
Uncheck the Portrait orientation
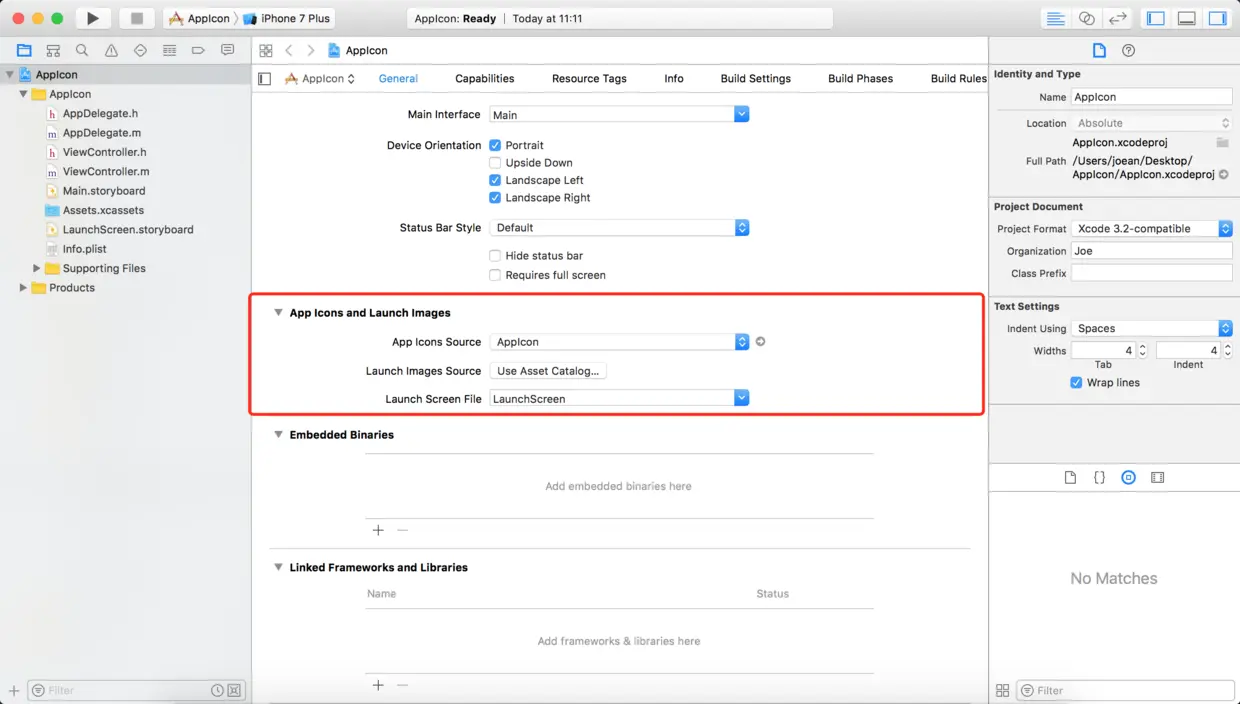(495, 145)
